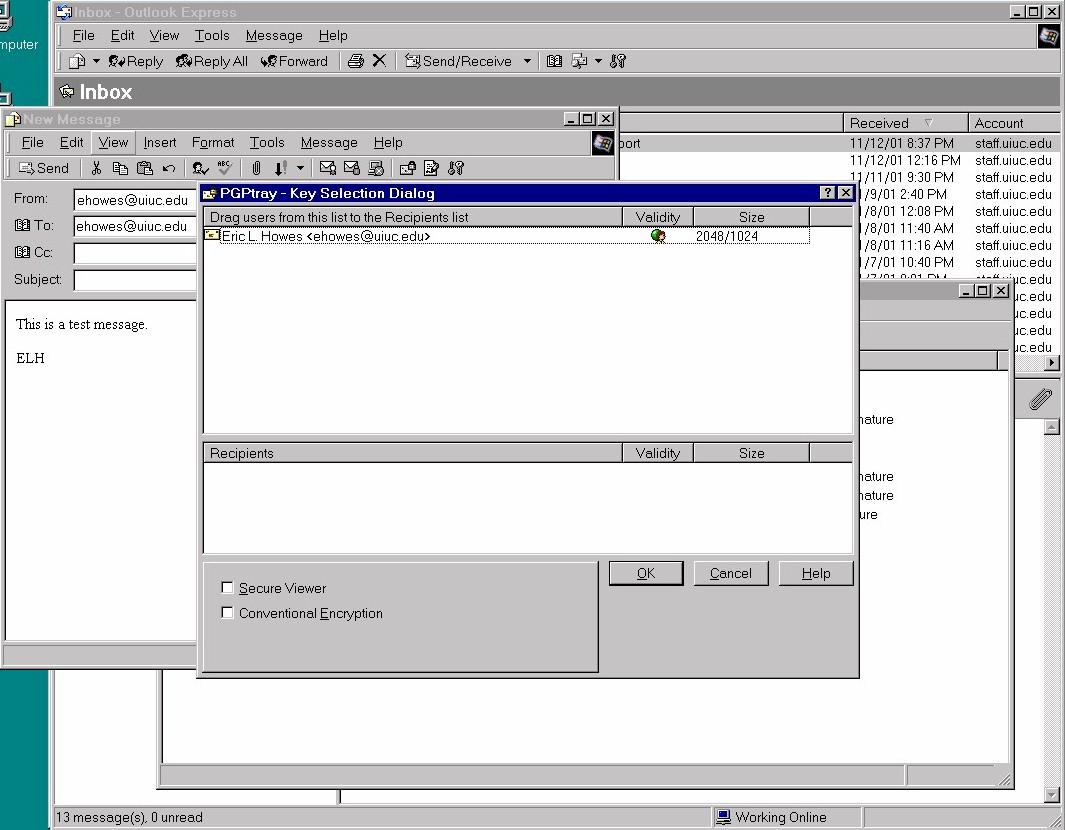Click the Work Offline icon in New Message
The width and height of the screenshot is (1065, 830).
tap(376, 168)
